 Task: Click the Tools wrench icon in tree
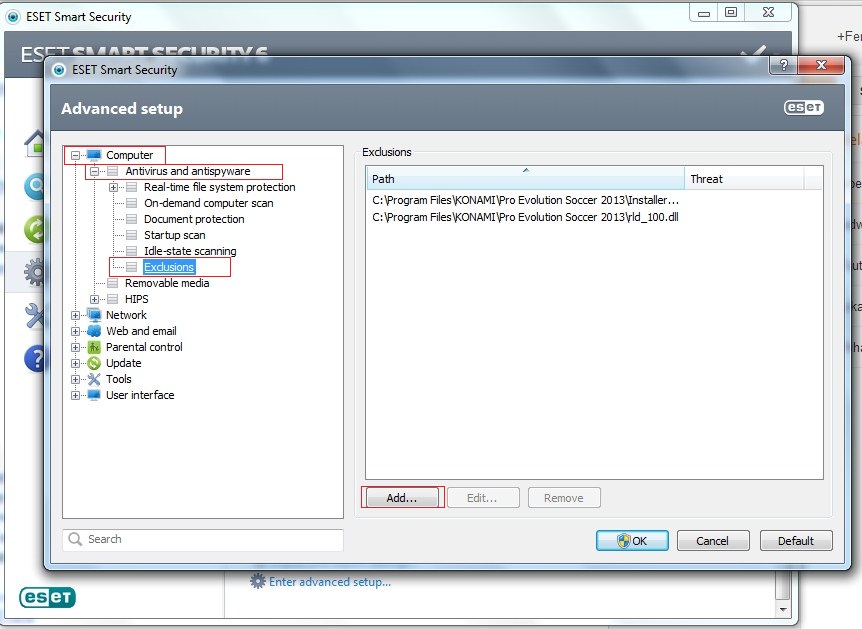pyautogui.click(x=94, y=379)
